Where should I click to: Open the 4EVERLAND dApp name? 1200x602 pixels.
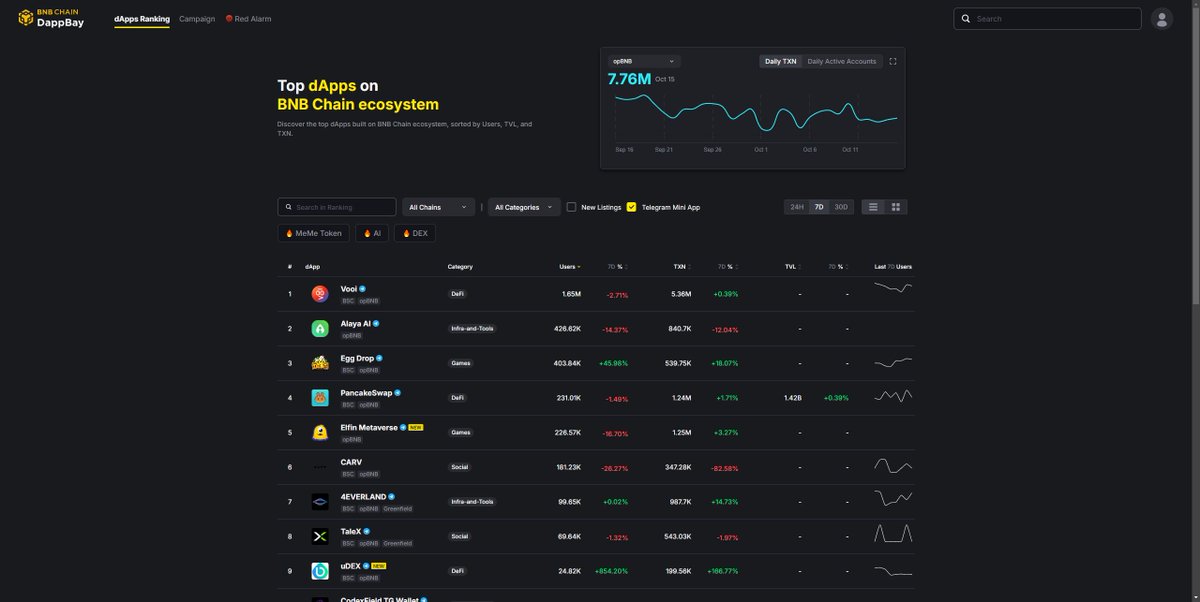coord(363,496)
